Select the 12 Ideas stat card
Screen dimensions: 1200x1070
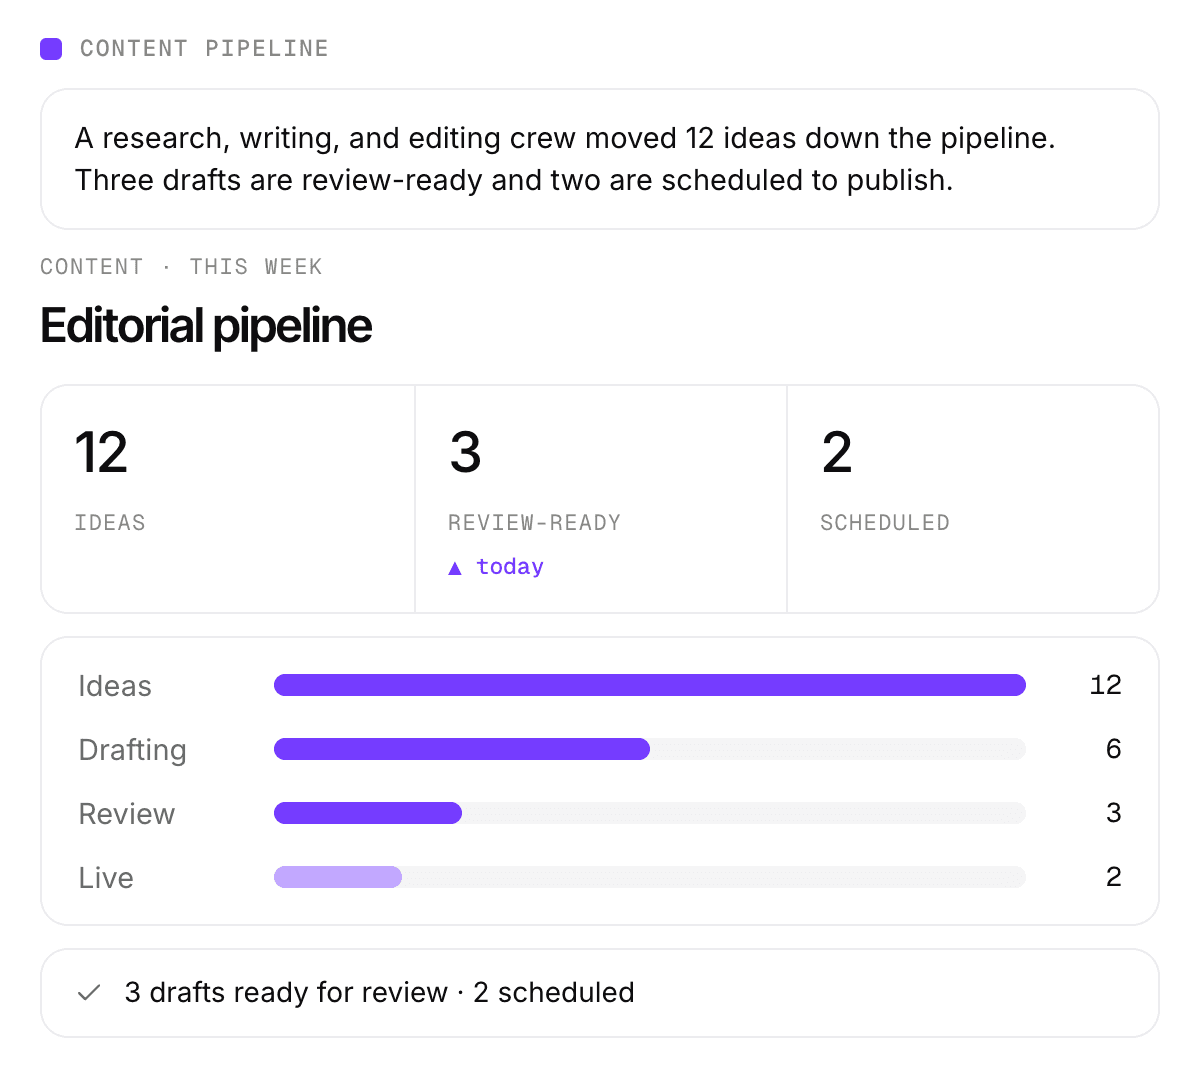click(x=228, y=499)
